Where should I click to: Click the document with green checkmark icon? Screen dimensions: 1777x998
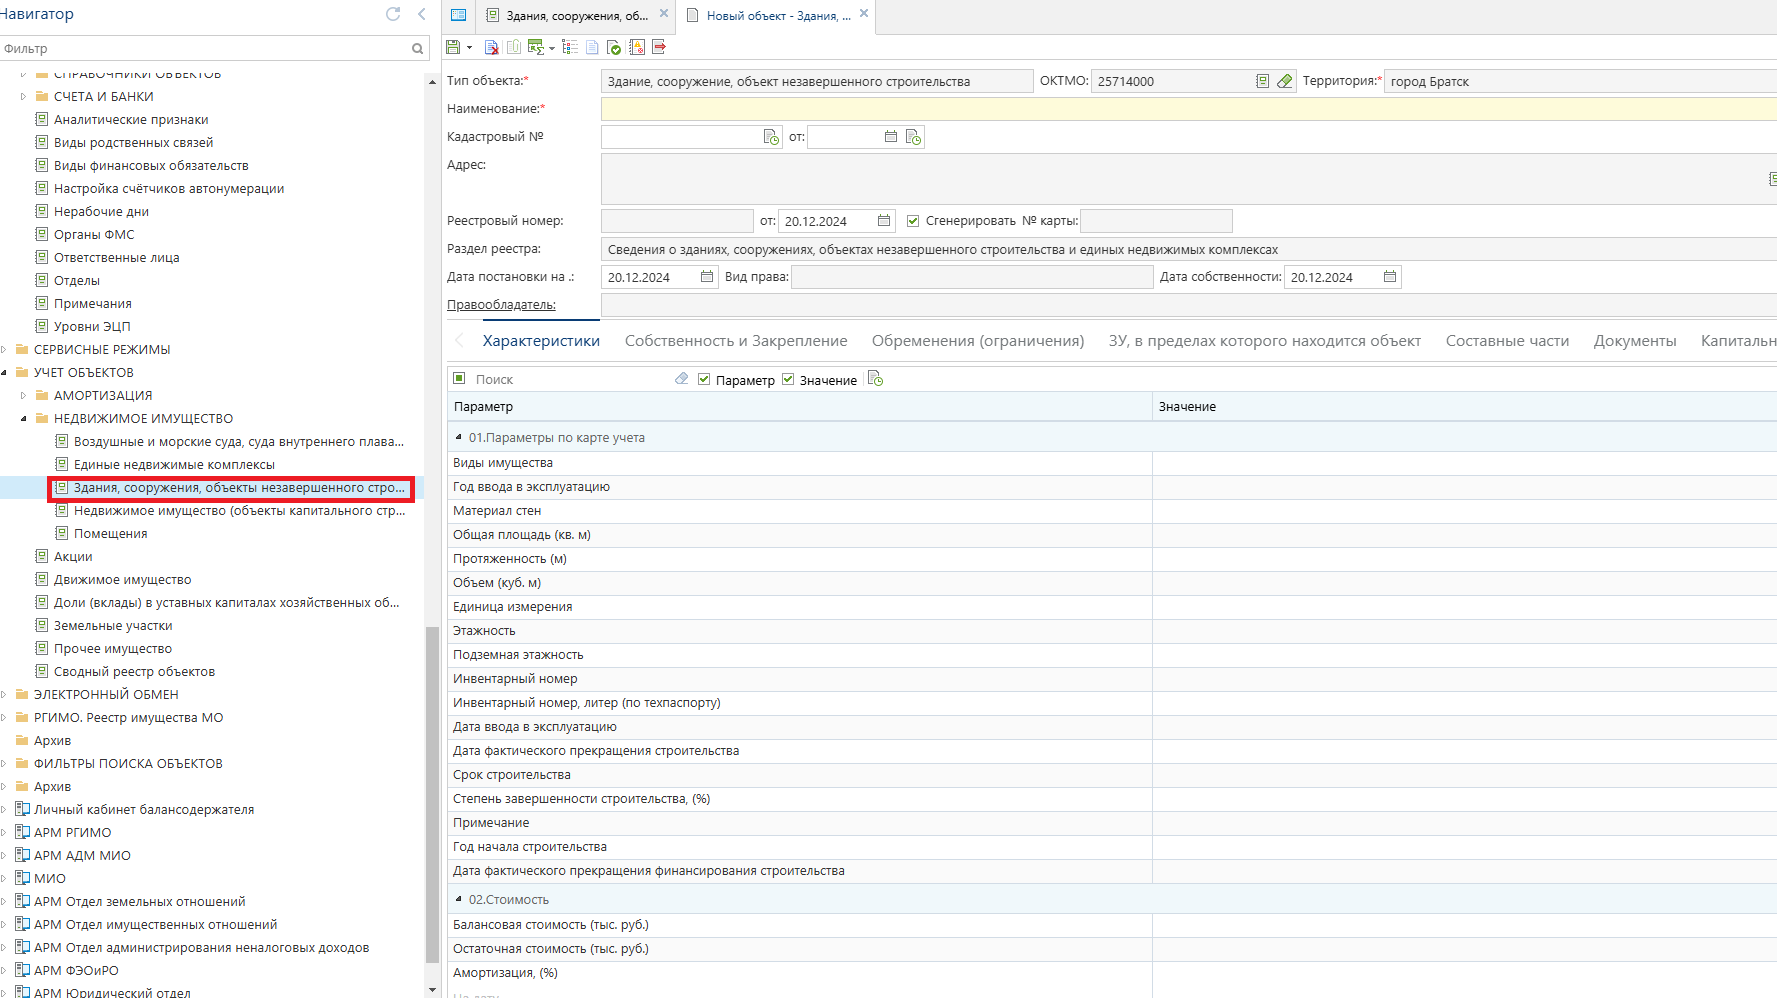click(x=614, y=47)
